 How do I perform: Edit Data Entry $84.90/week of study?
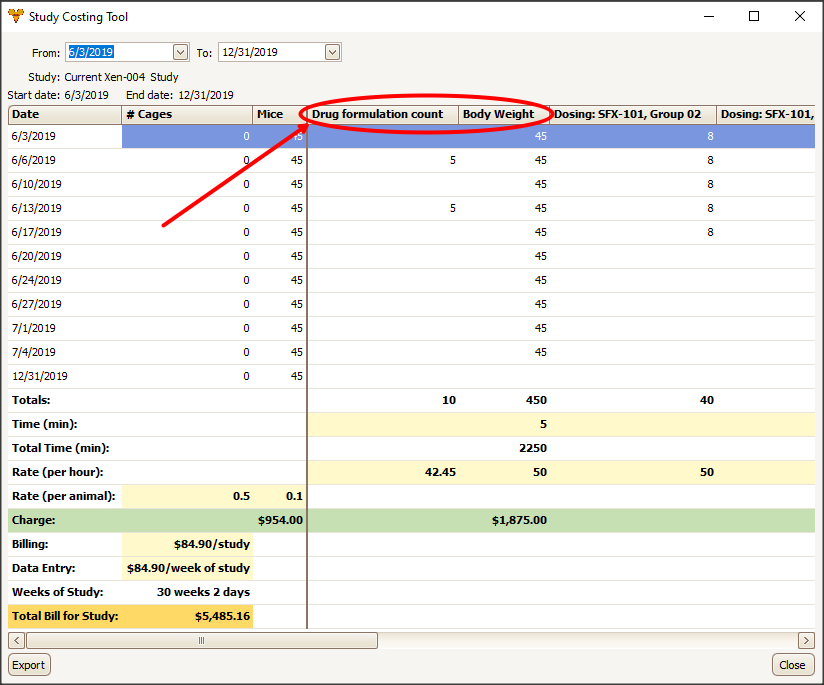(x=188, y=568)
